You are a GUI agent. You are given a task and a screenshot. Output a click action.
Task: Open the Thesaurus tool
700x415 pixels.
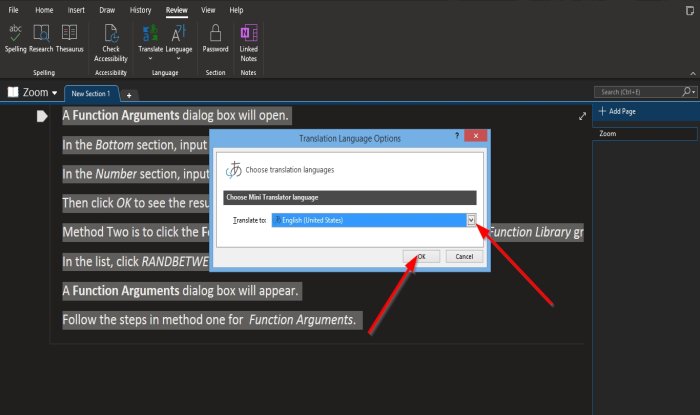pos(70,38)
